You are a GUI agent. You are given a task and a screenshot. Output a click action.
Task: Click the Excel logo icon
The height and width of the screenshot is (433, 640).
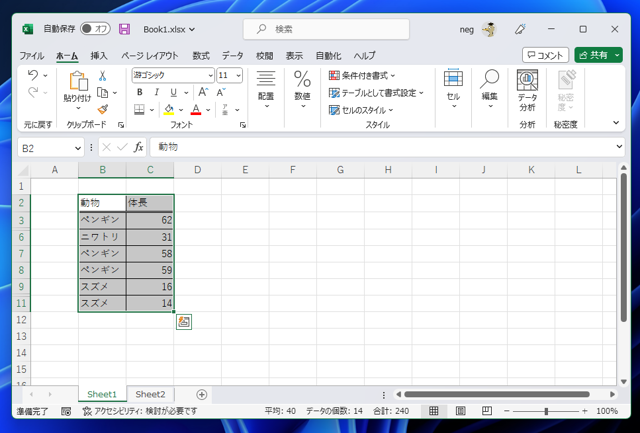pyautogui.click(x=28, y=29)
